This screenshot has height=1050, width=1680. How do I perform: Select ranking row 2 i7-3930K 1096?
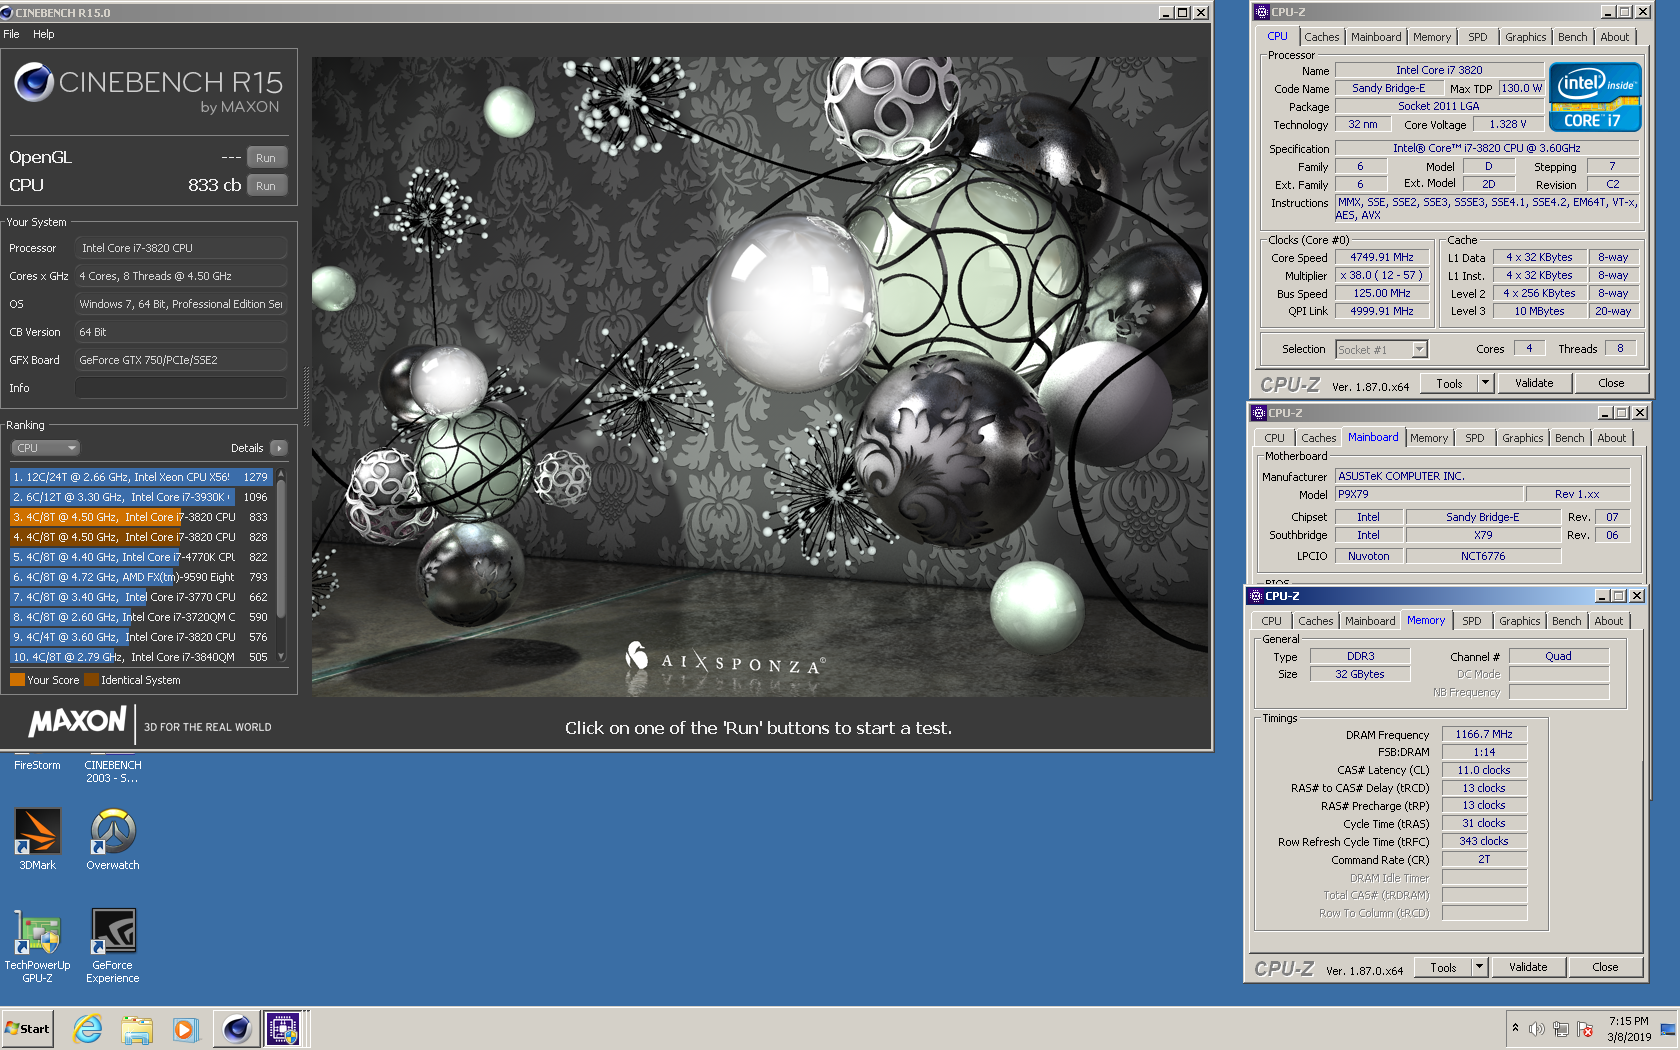pos(141,497)
